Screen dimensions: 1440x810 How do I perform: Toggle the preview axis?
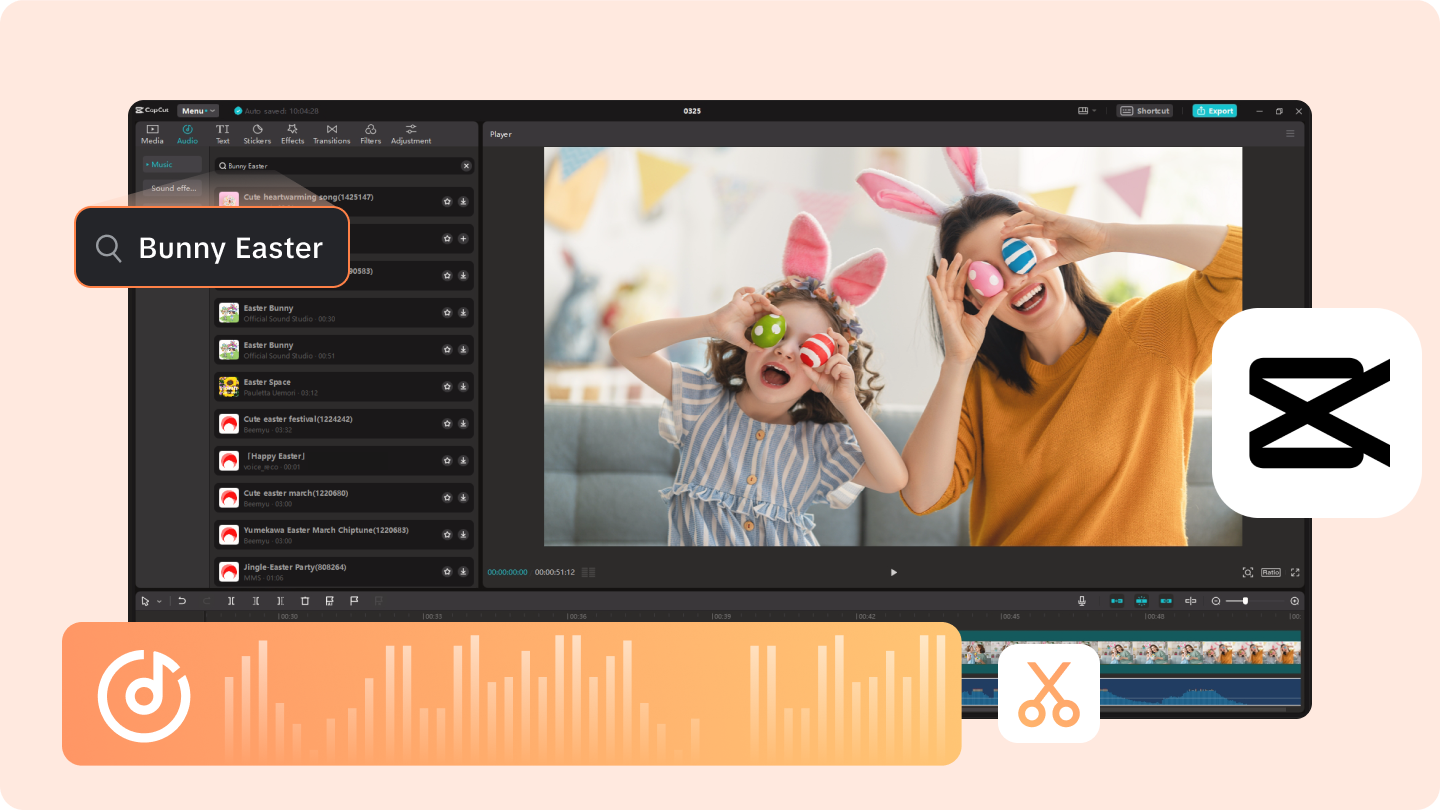click(x=1191, y=601)
